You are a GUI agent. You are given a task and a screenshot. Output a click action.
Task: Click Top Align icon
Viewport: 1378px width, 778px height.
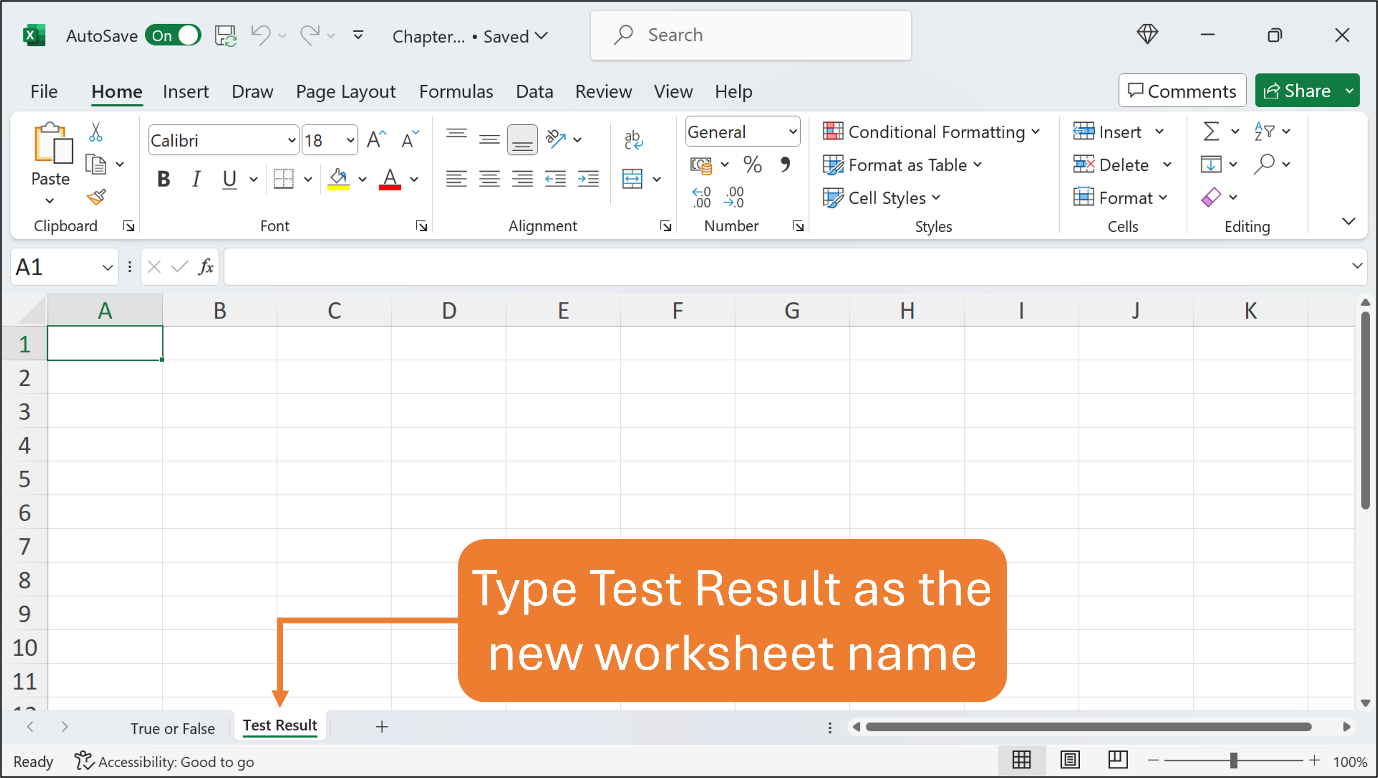click(456, 136)
